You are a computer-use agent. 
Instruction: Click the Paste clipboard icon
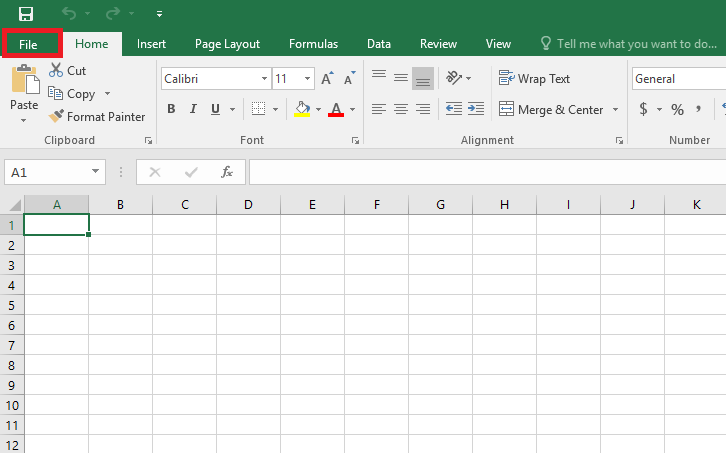pos(25,79)
